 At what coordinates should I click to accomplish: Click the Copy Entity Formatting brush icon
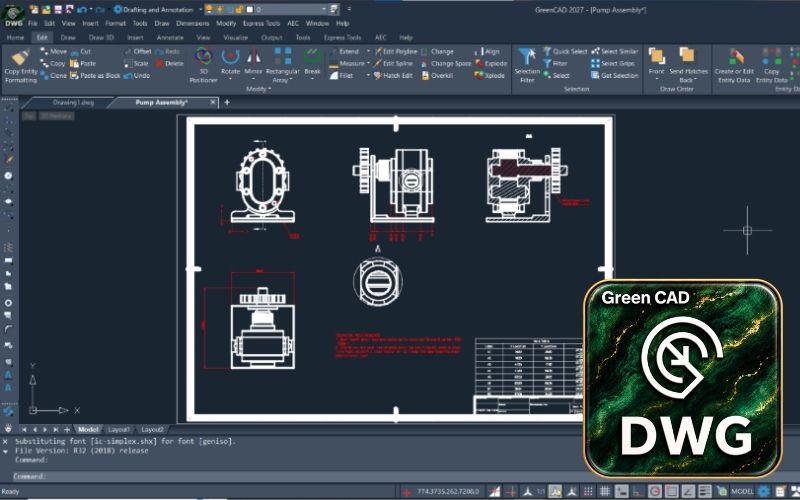pyautogui.click(x=21, y=57)
